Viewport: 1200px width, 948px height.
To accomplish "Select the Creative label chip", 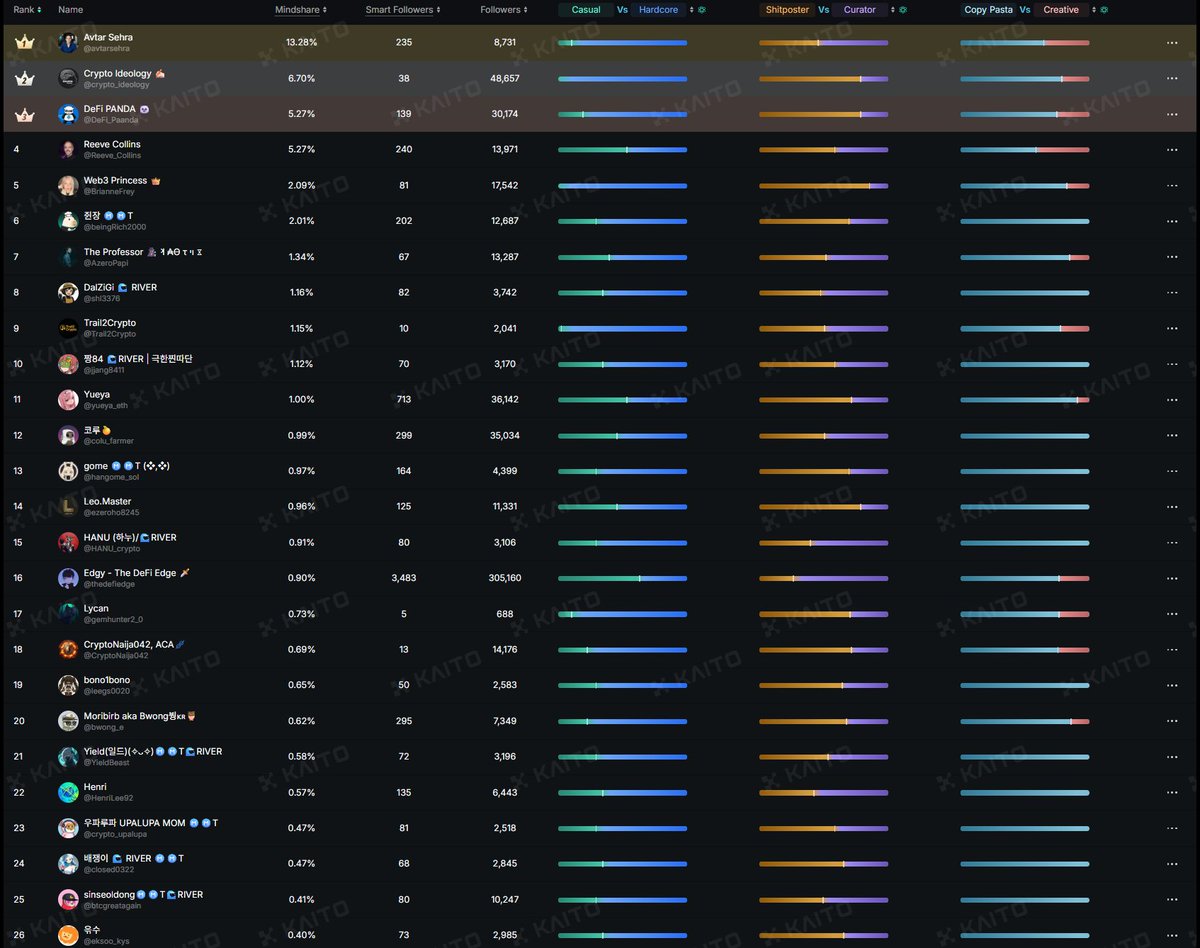I will [x=1061, y=10].
